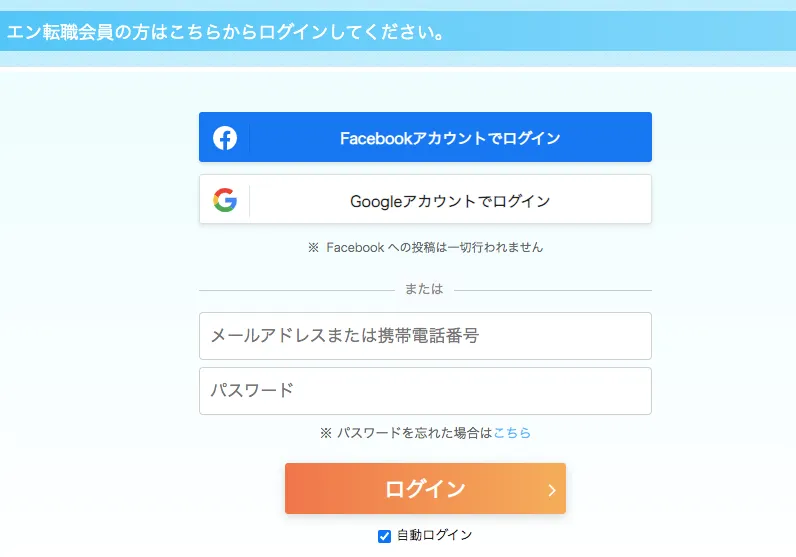Viewport: 796px width, 557px height.
Task: Focus the メールアドレスまたは携帯電話番号 field
Action: coord(425,336)
